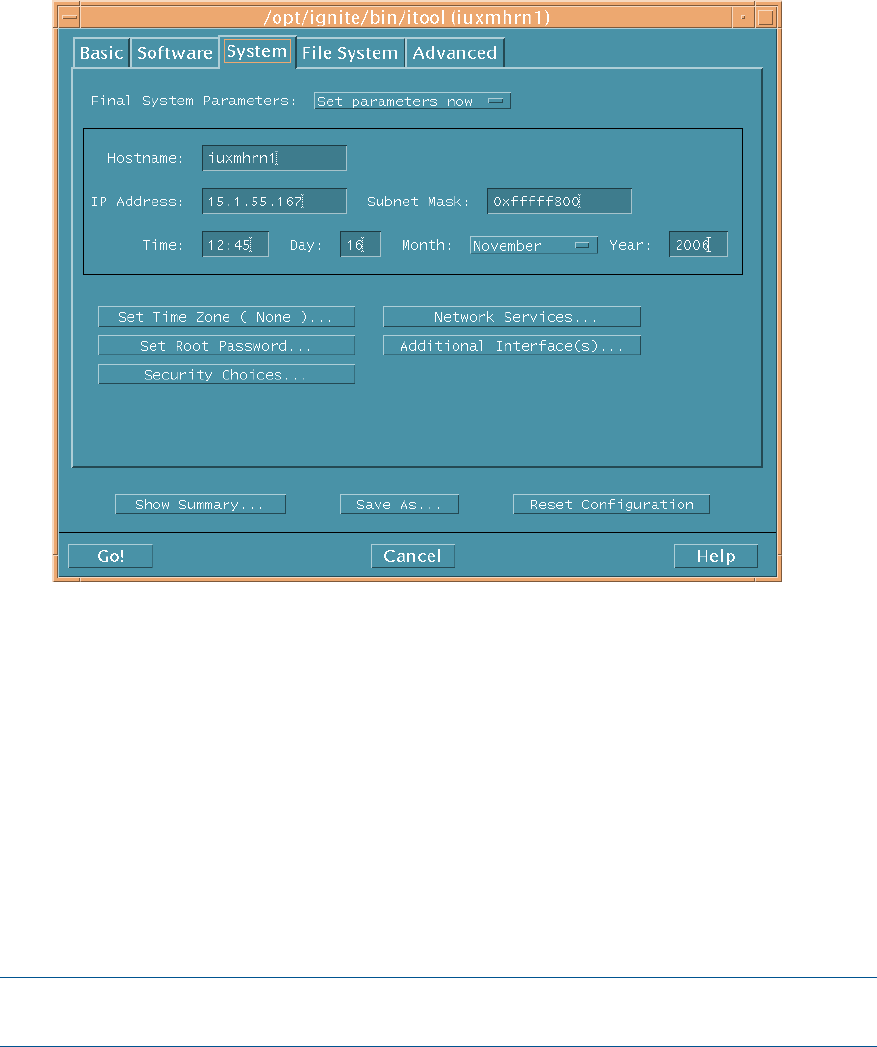Viewport: 877px width, 1047px height.
Task: Click Reset Configuration button
Action: pos(611,504)
